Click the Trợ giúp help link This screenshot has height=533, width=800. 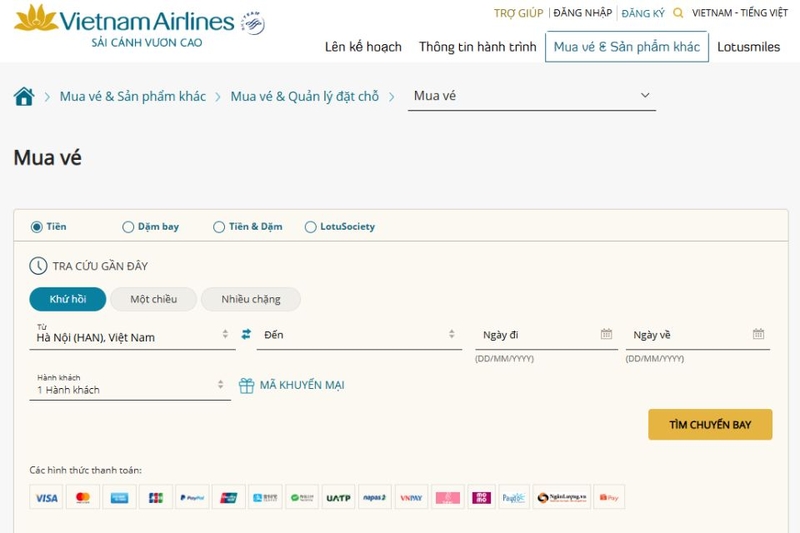click(x=518, y=13)
